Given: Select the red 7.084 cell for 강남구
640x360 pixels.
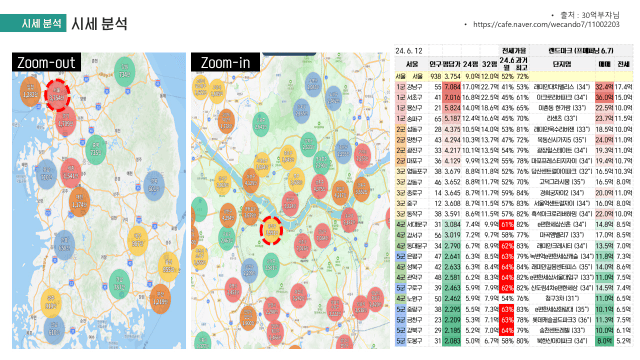Looking at the screenshot, I should (452, 87).
